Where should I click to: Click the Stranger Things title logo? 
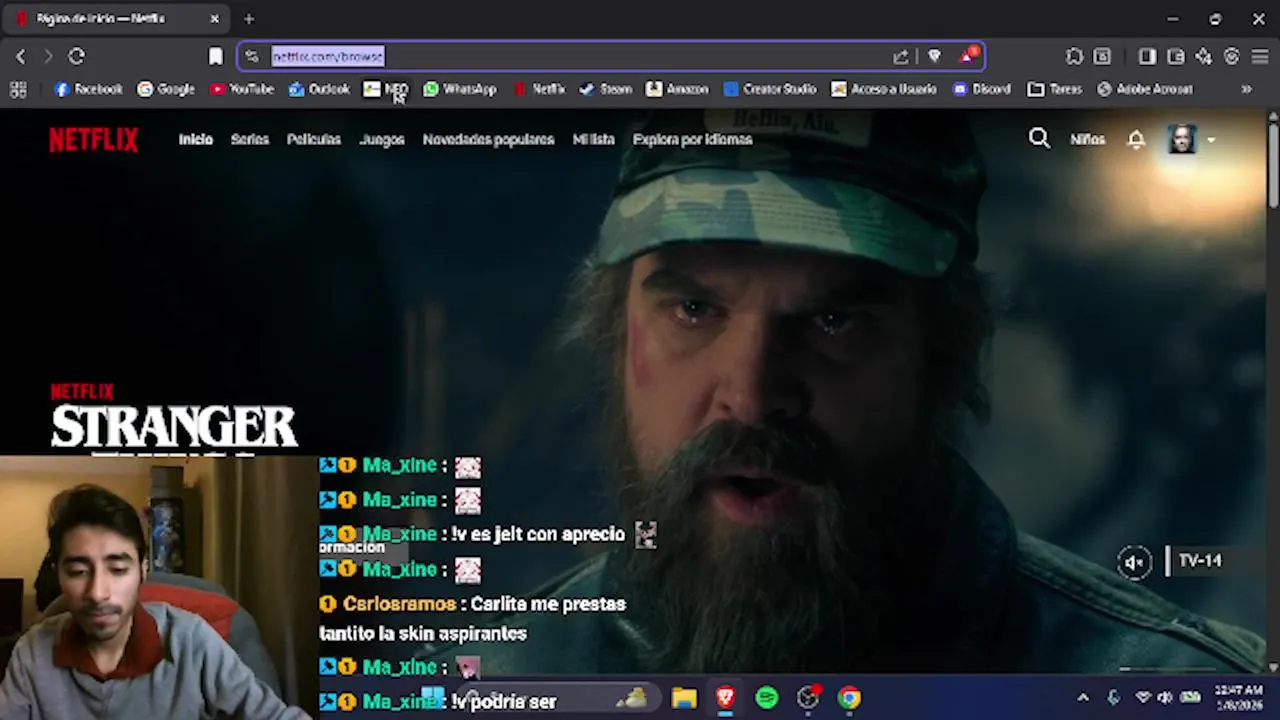pos(174,428)
